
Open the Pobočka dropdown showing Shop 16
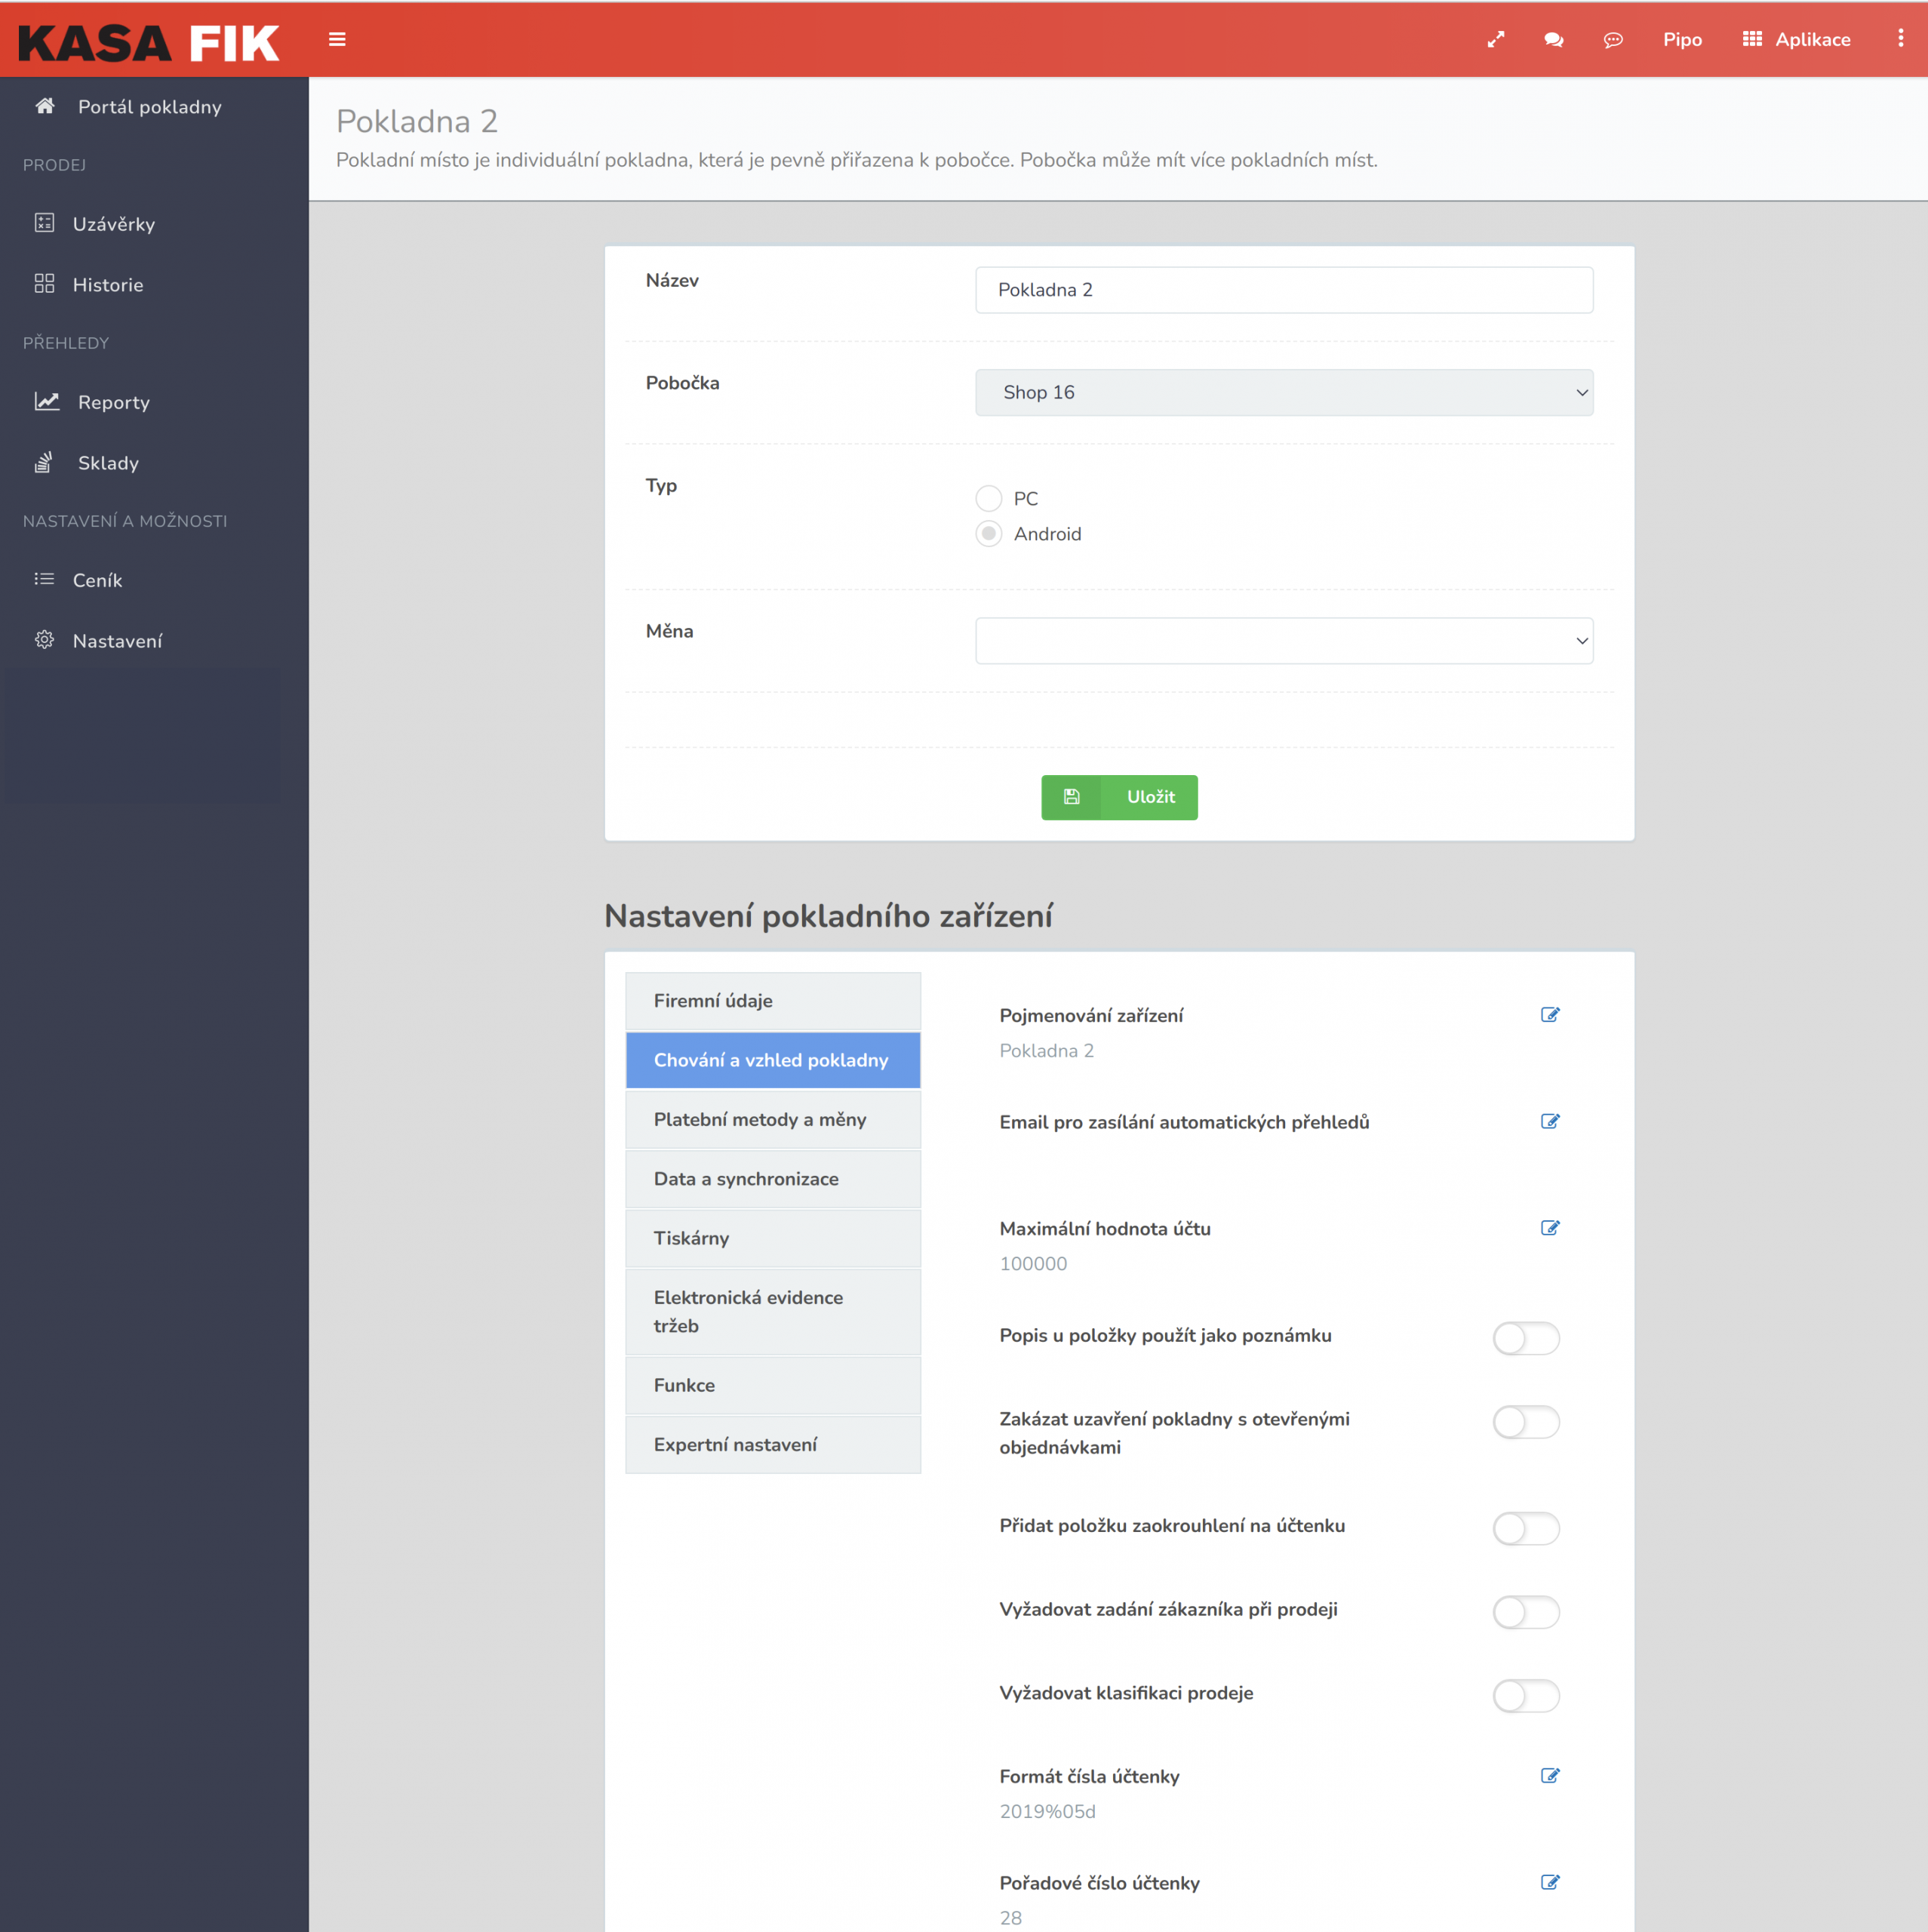[1284, 392]
